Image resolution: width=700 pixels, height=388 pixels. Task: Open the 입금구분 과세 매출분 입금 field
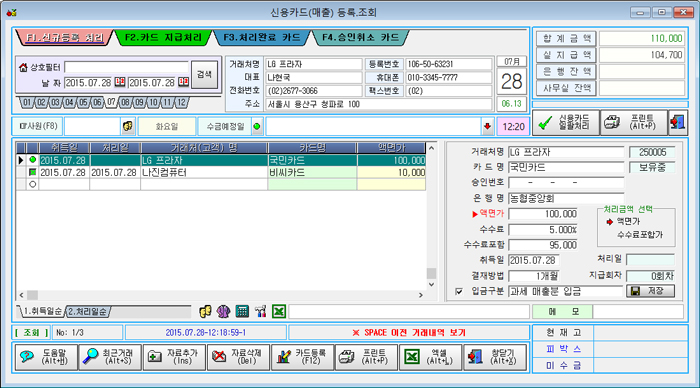tap(565, 292)
